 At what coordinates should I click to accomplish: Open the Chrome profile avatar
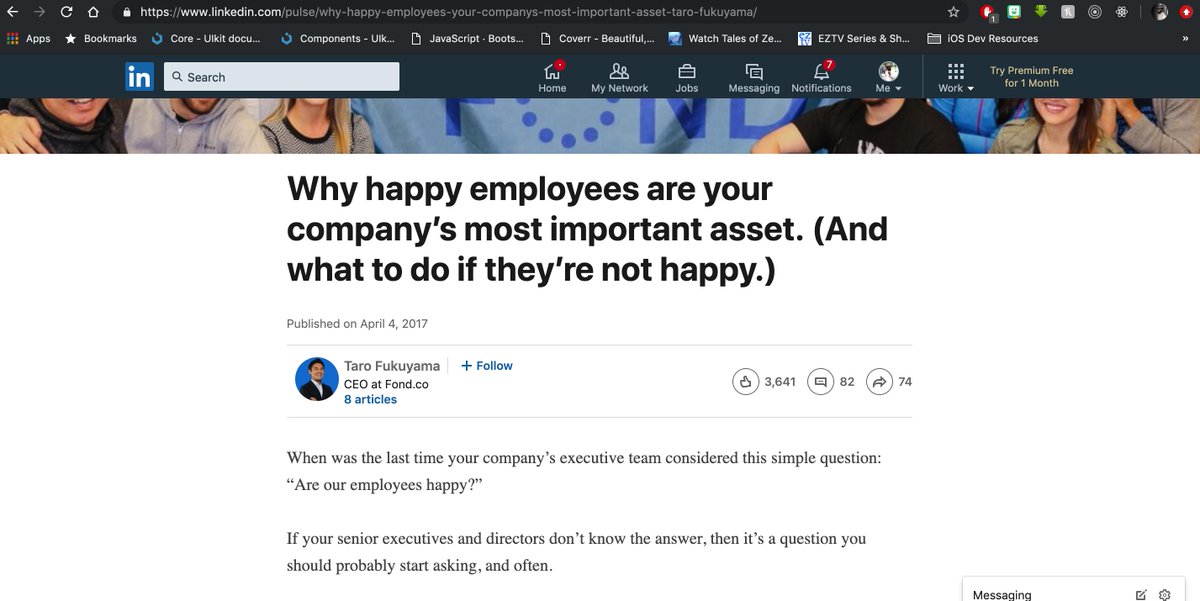click(x=1160, y=12)
